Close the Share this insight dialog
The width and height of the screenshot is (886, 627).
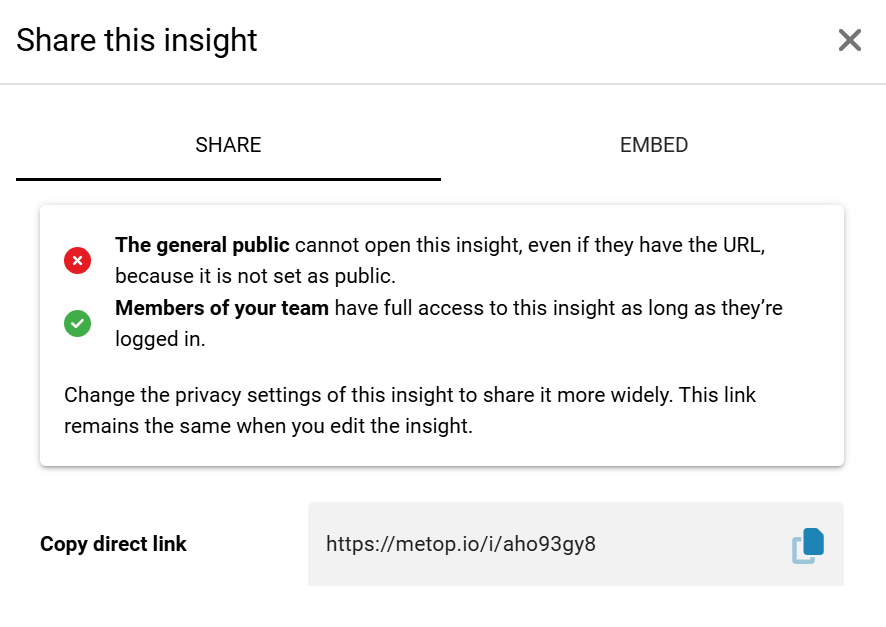(849, 40)
